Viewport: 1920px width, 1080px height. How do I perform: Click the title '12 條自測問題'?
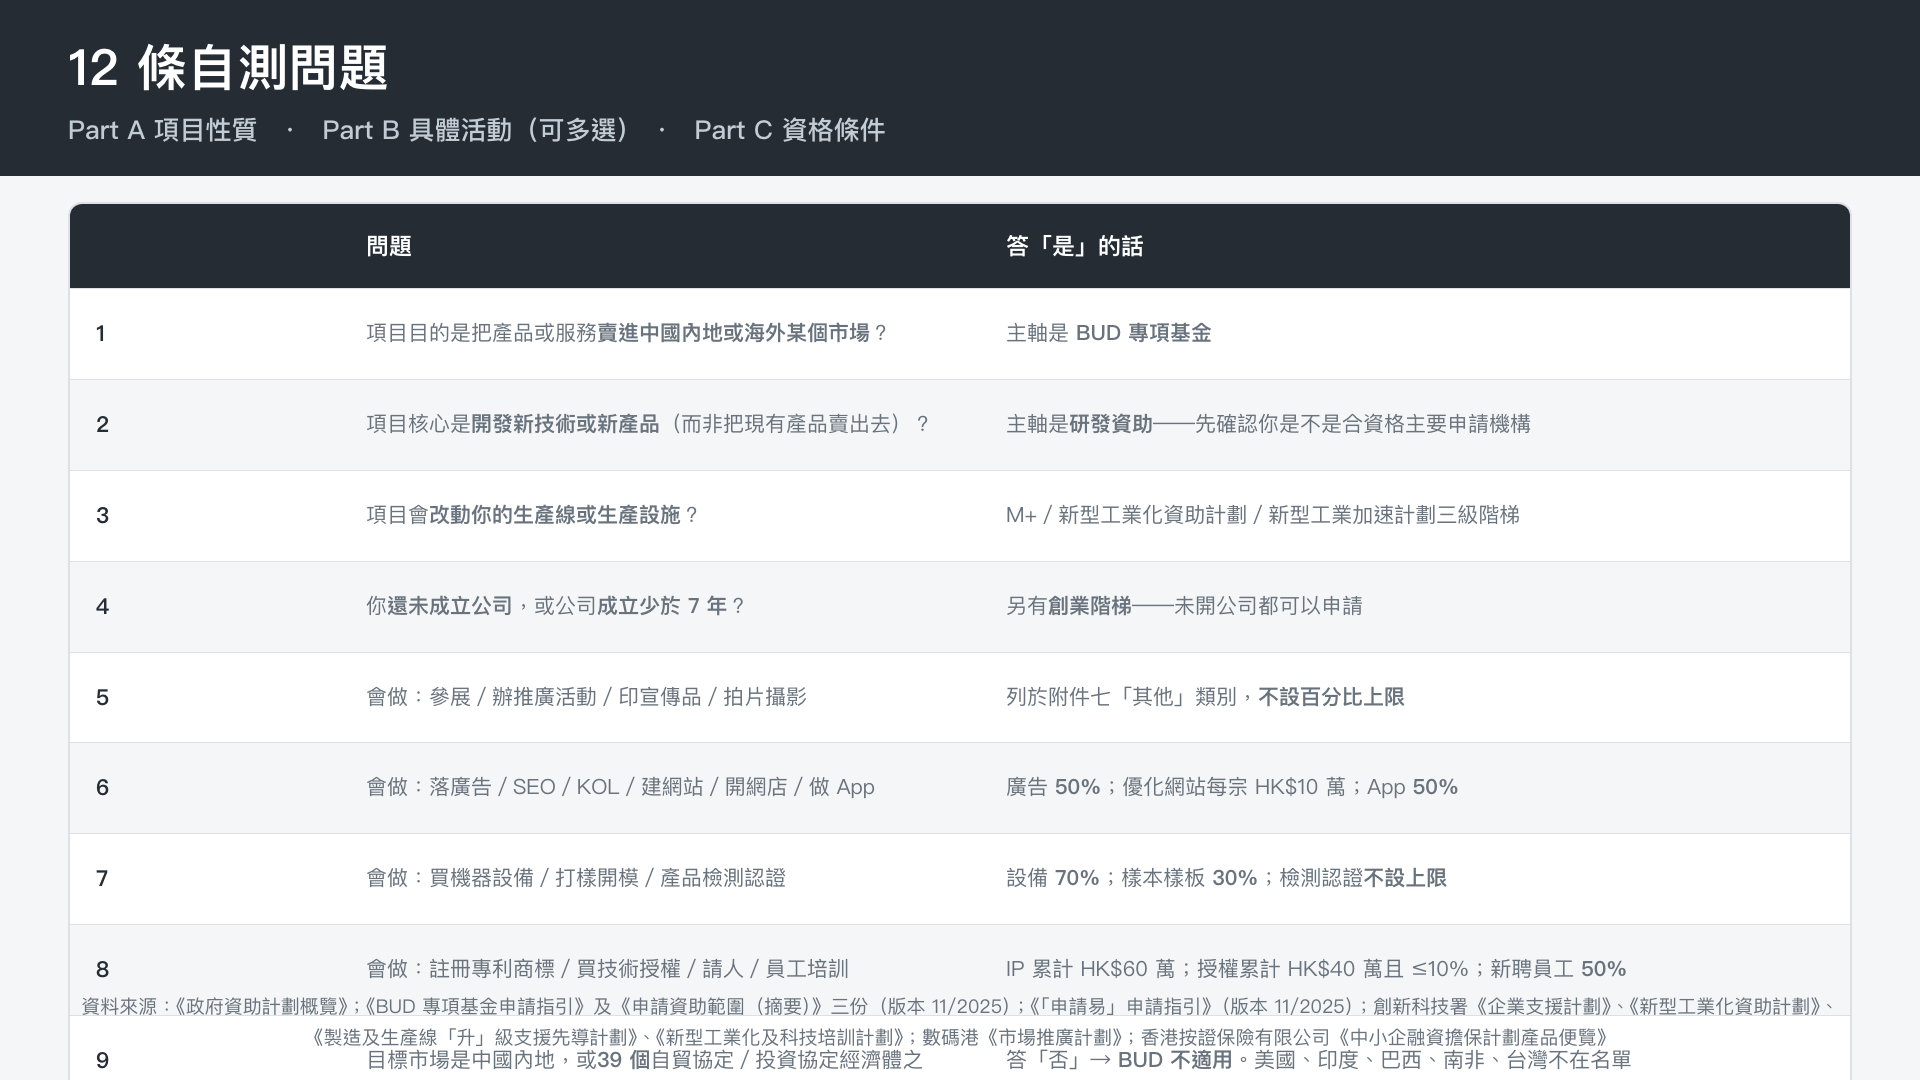coord(228,68)
